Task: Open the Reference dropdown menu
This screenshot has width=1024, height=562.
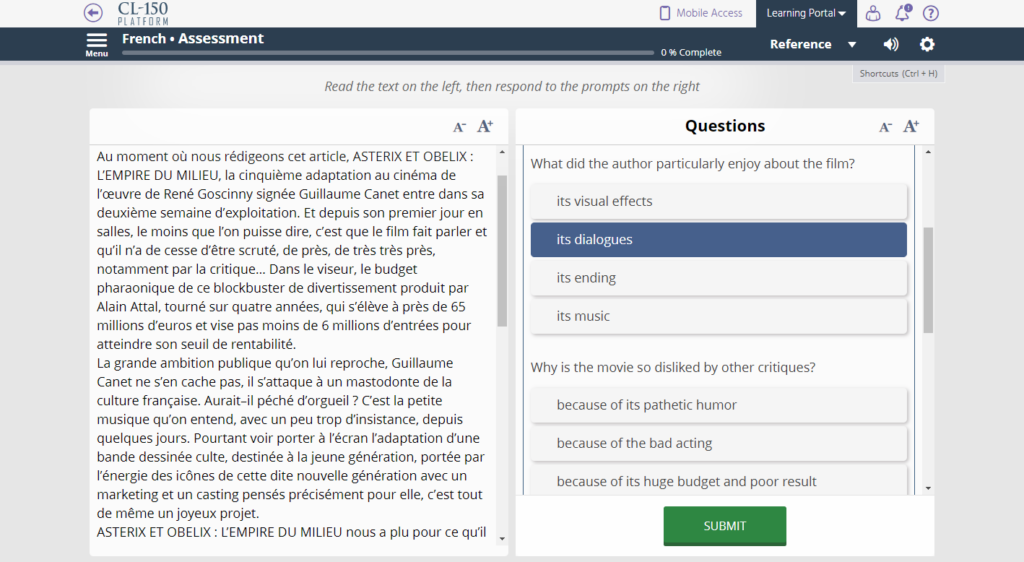Action: [x=813, y=44]
